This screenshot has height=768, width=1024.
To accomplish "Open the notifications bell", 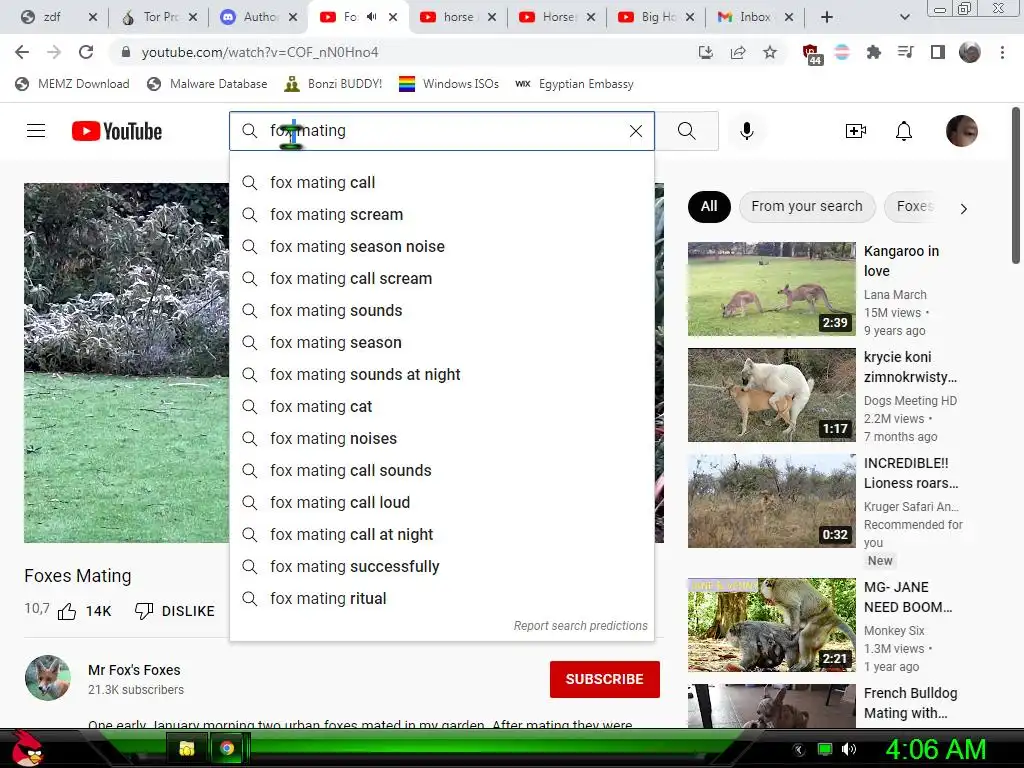I will 904,131.
